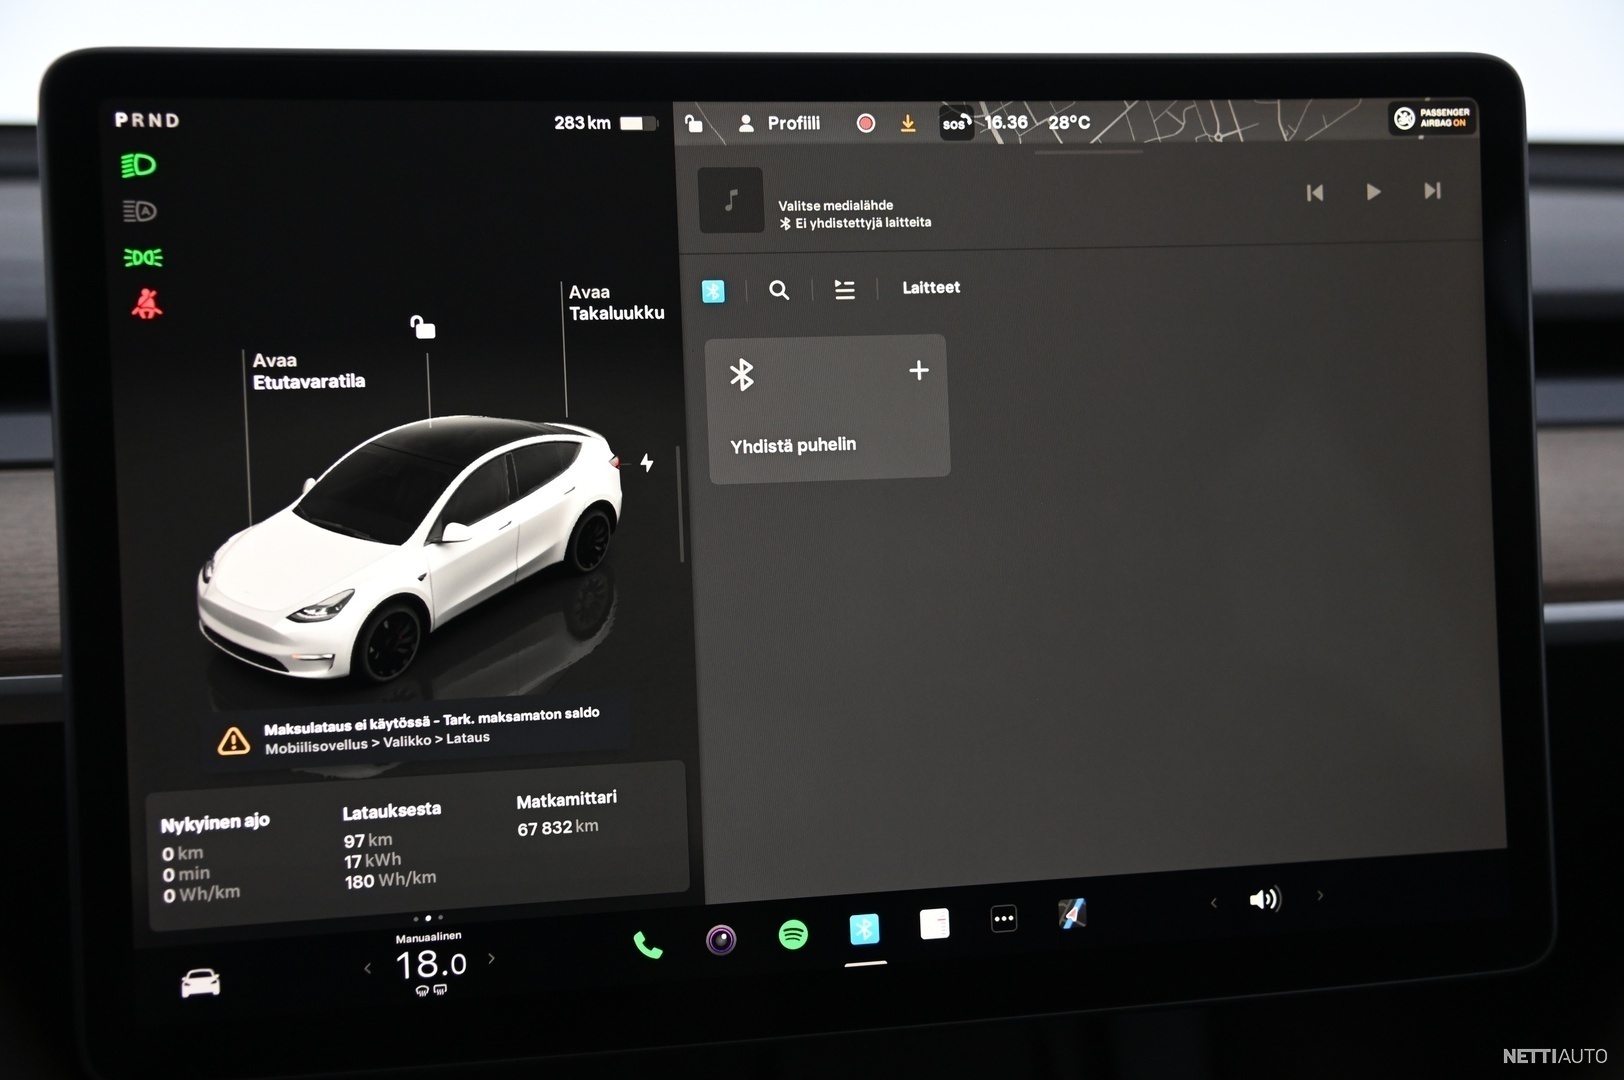Viewport: 1624px width, 1080px height.
Task: Open the media search tab
Action: point(779,290)
